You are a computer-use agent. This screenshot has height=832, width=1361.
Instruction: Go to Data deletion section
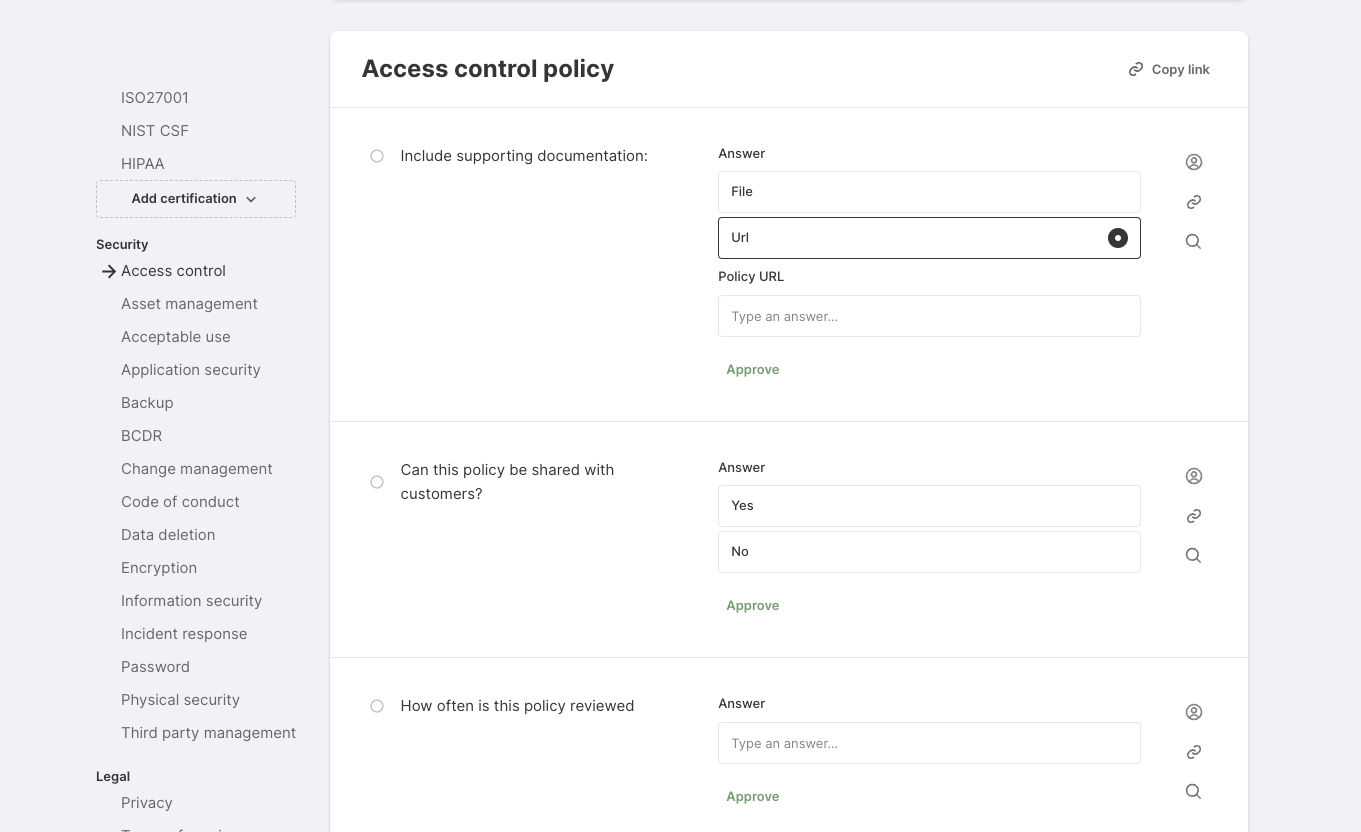tap(168, 535)
